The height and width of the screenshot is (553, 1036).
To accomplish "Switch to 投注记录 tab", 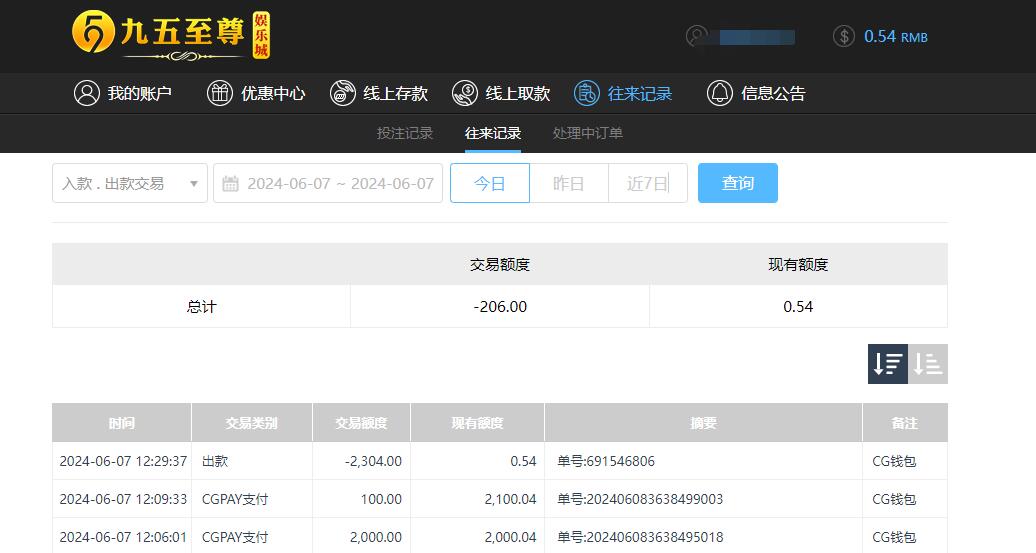I will pos(405,133).
